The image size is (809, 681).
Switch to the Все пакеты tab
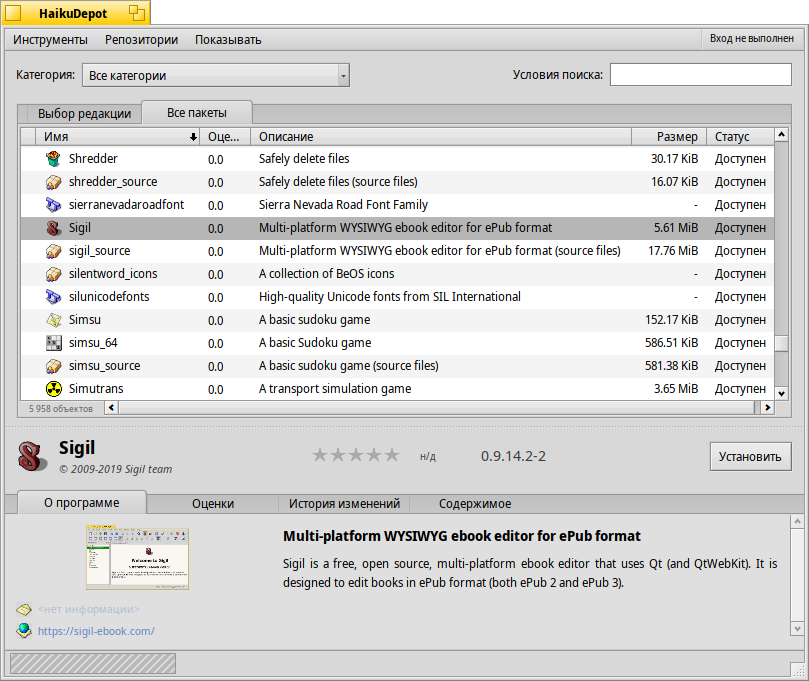click(197, 112)
